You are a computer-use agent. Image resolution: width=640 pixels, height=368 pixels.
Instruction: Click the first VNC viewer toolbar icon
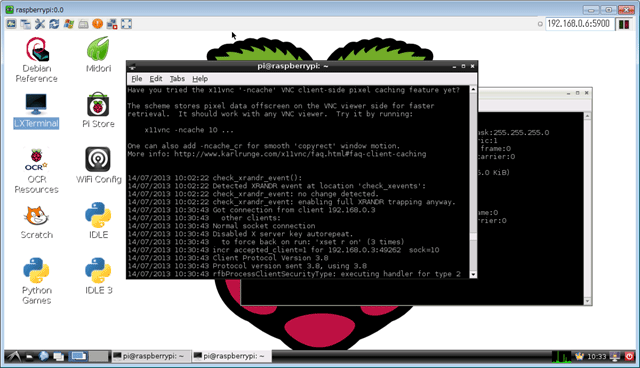click(11, 24)
